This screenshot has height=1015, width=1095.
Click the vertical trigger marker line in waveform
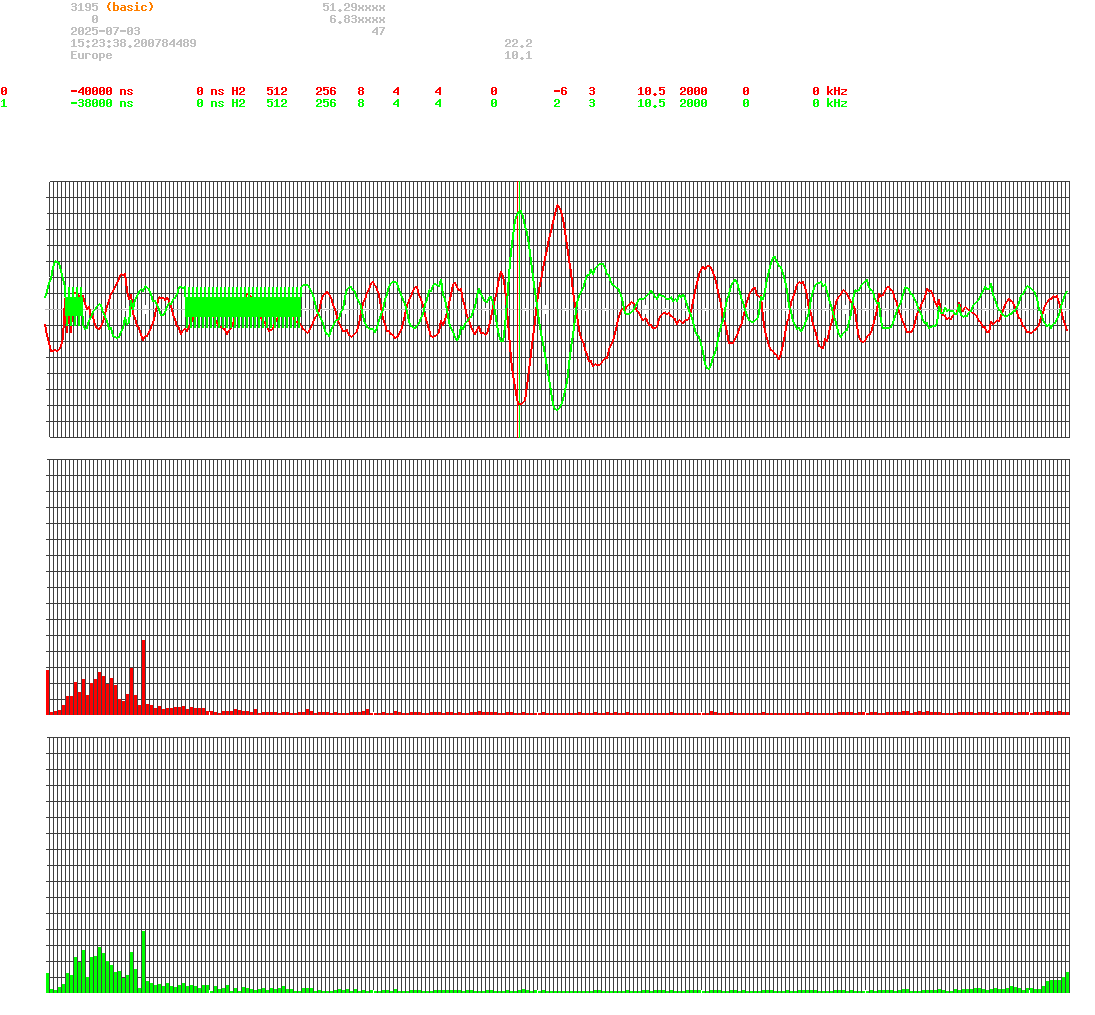click(x=518, y=309)
